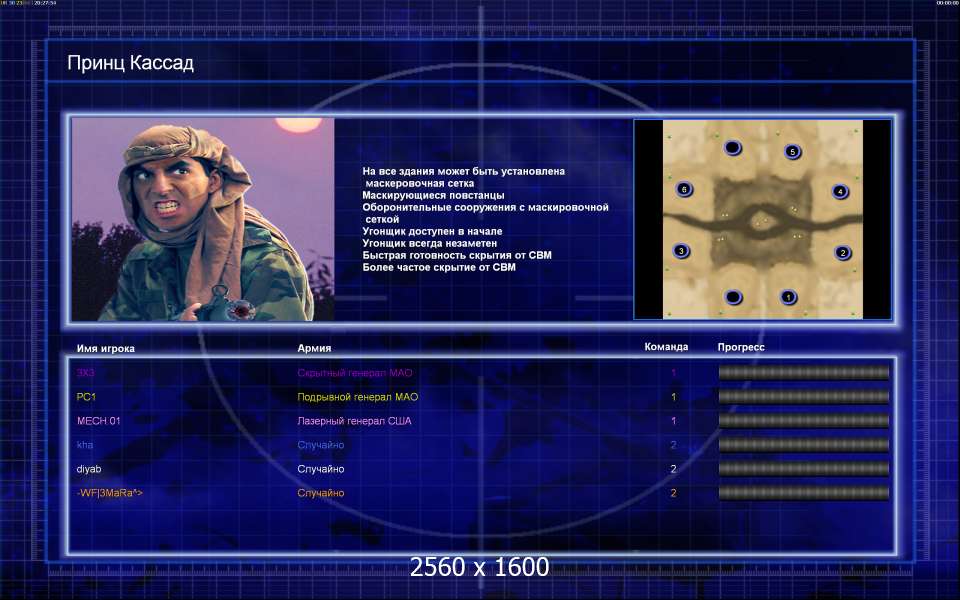Click the loading progress bar for PC1
Screen dimensions: 960x600
coord(803,397)
